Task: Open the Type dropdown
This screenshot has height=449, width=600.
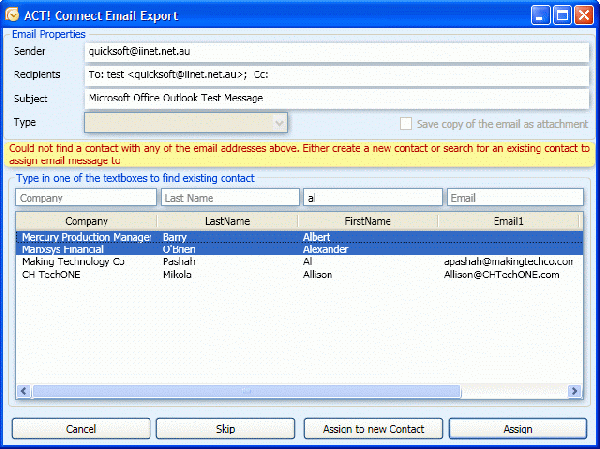Action: [x=186, y=122]
